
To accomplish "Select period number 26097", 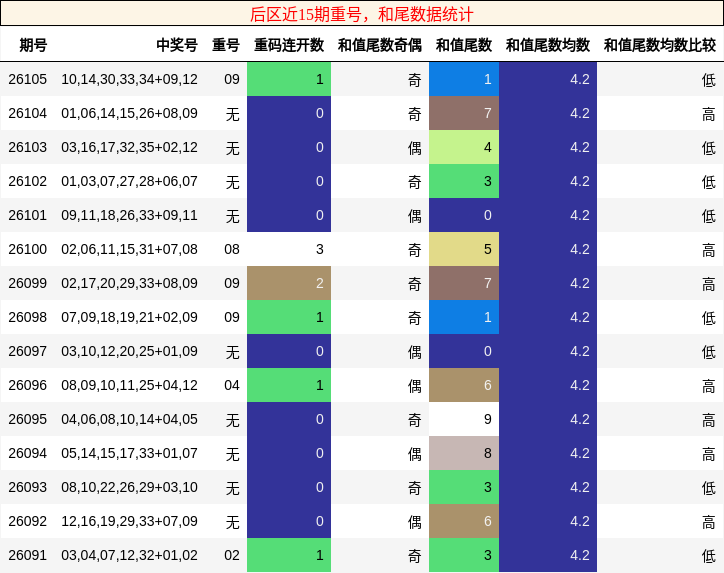I will [27, 351].
